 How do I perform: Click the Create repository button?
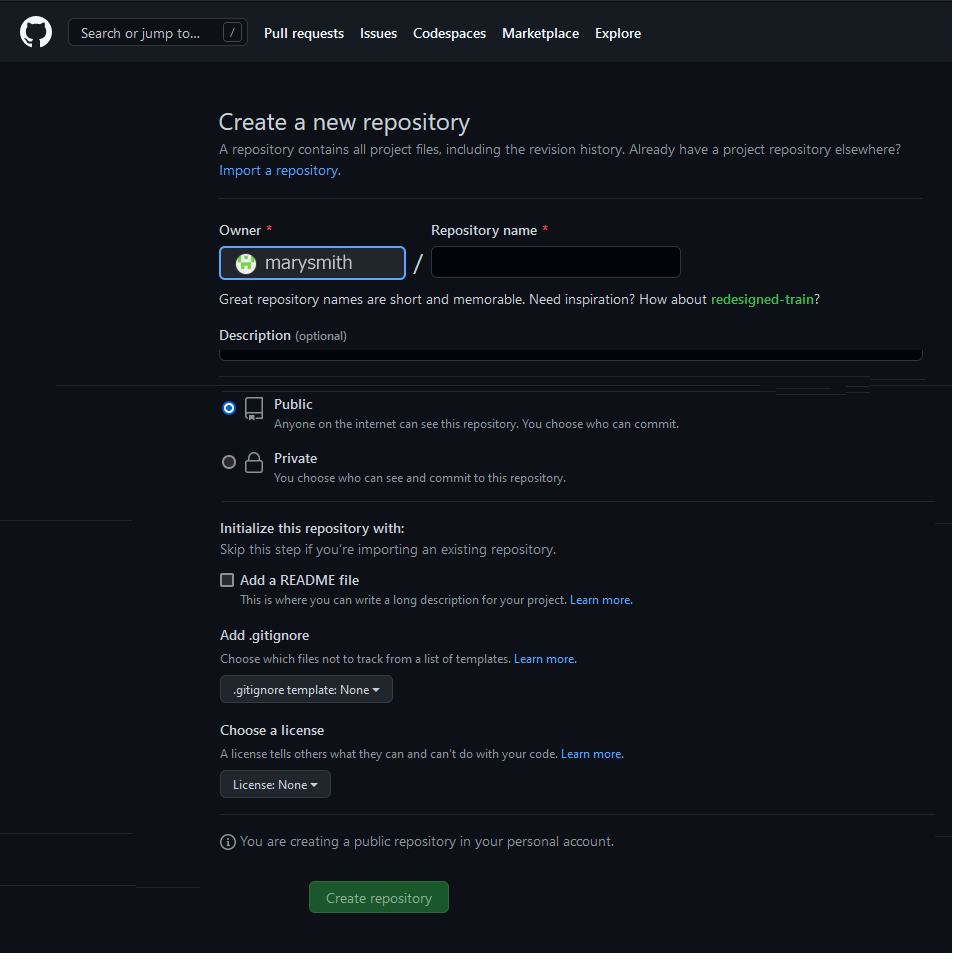pos(379,898)
